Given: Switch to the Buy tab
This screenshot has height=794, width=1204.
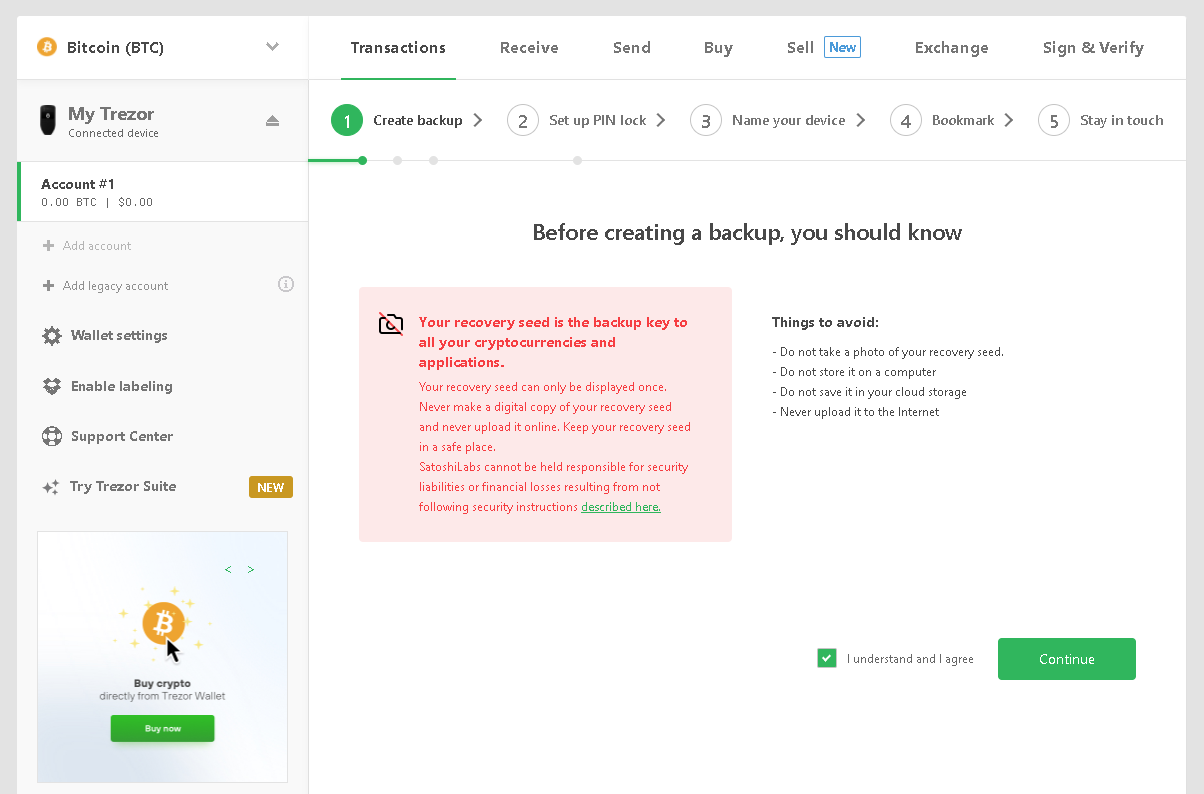Looking at the screenshot, I should pyautogui.click(x=718, y=47).
